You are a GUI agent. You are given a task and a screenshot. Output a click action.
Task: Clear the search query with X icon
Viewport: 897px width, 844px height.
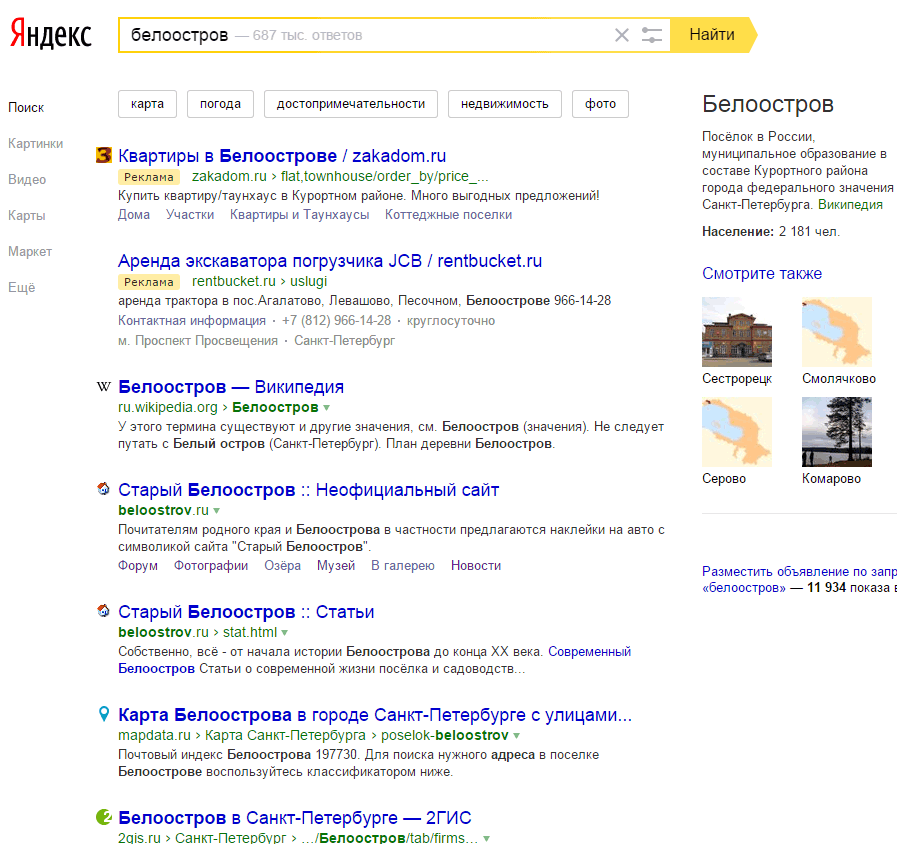622,35
